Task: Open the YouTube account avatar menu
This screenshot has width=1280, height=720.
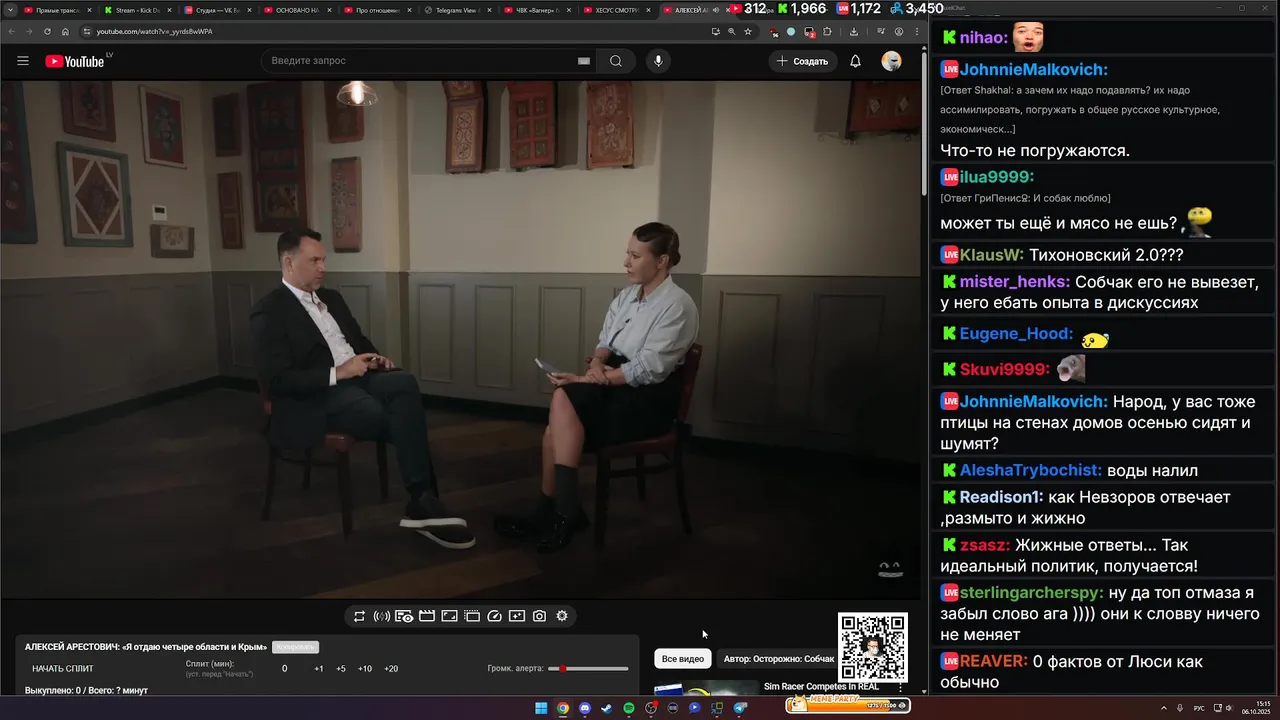Action: pos(891,61)
